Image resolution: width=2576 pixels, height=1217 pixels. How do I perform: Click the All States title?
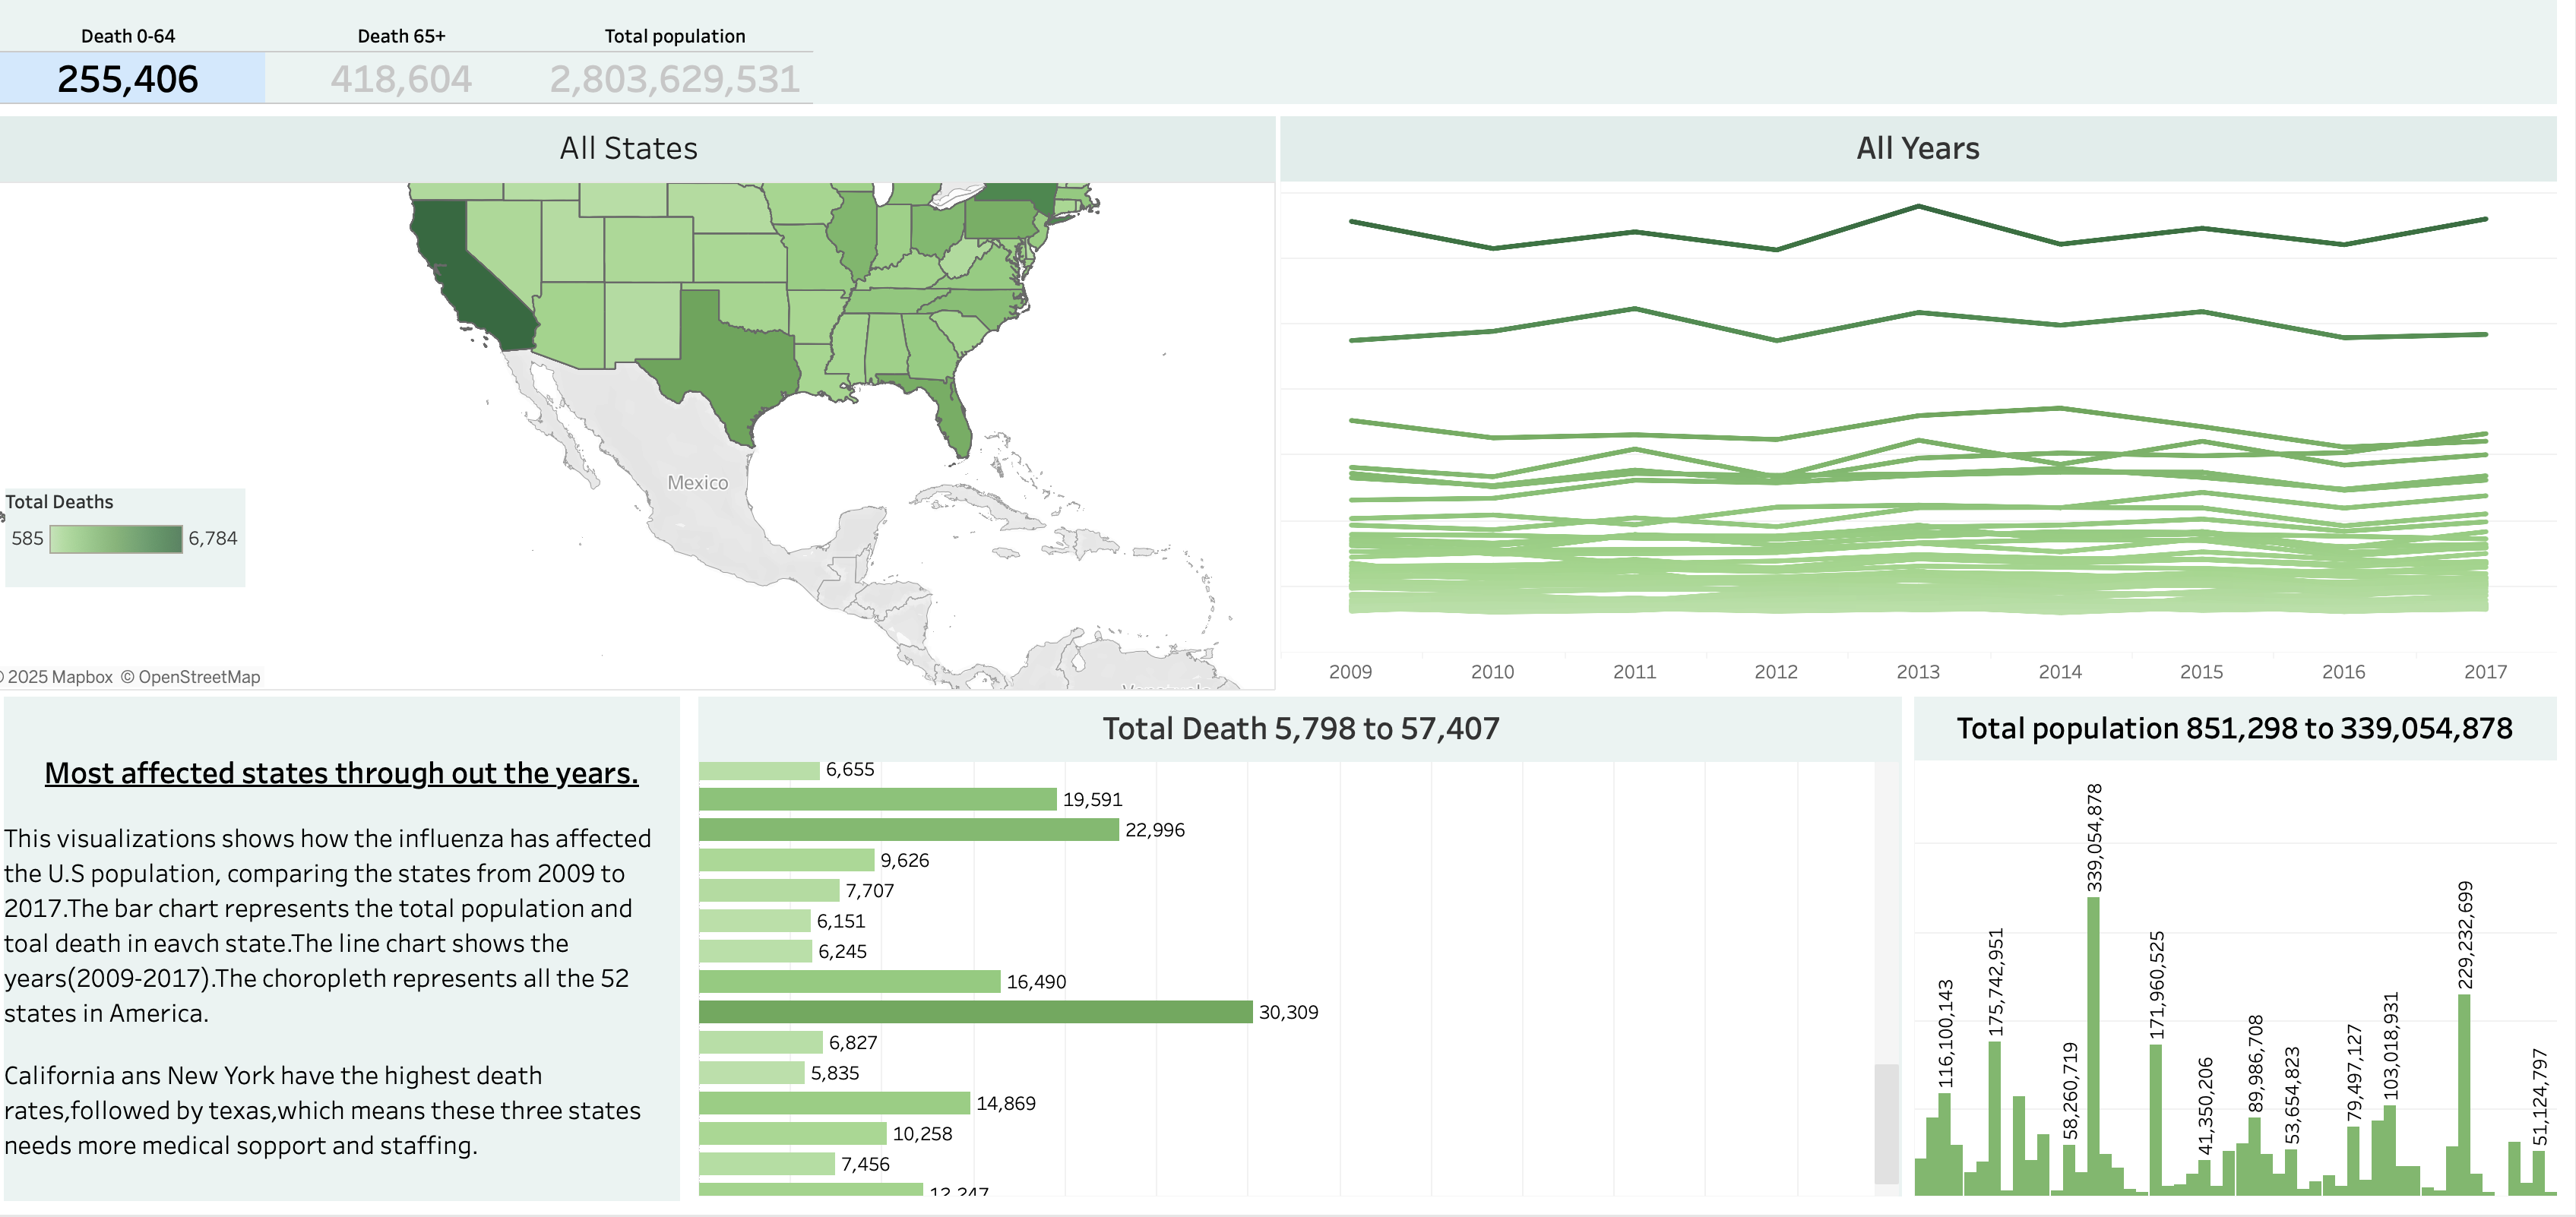tap(628, 148)
